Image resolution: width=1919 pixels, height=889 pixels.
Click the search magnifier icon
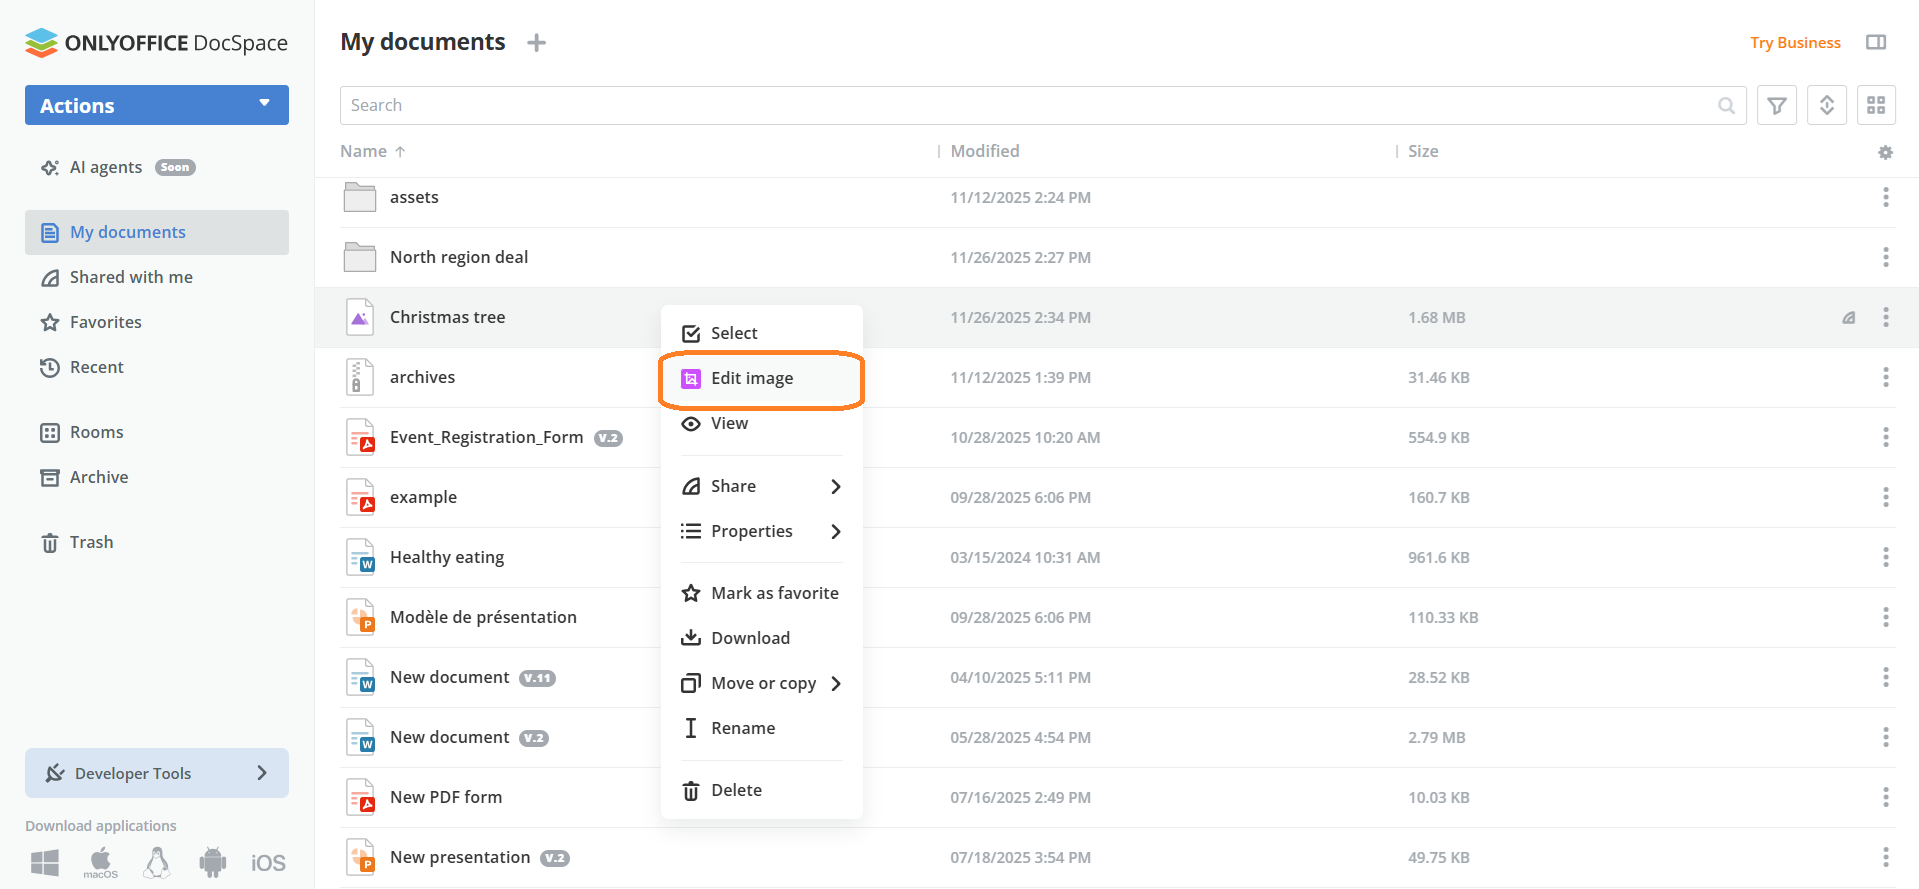coord(1726,105)
